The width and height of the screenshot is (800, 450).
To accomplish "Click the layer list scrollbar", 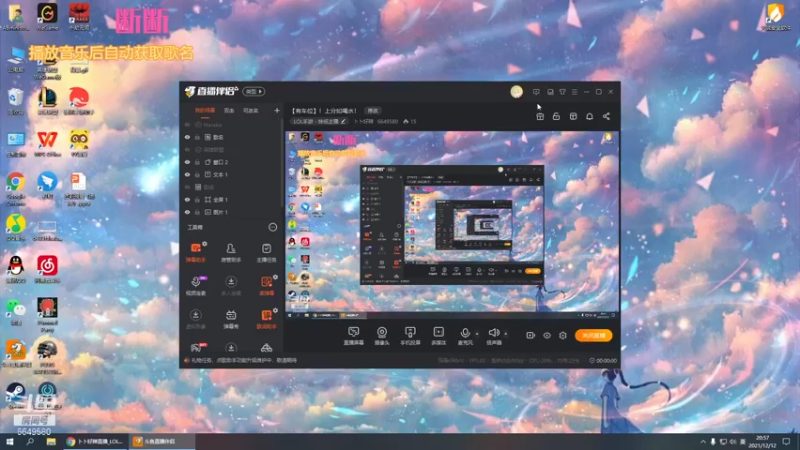I will pos(282,163).
